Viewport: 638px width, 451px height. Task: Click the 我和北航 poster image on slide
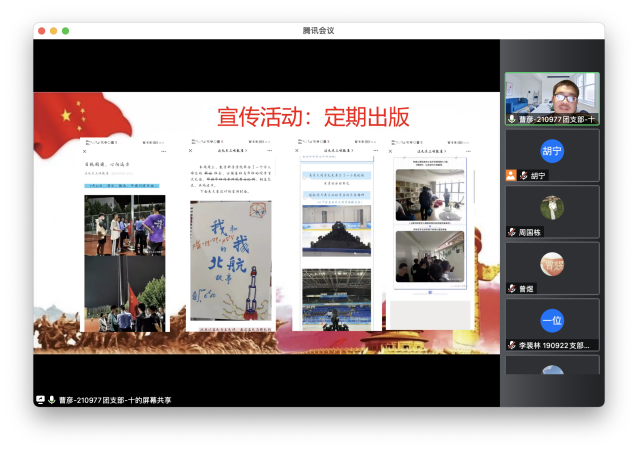[x=230, y=262]
